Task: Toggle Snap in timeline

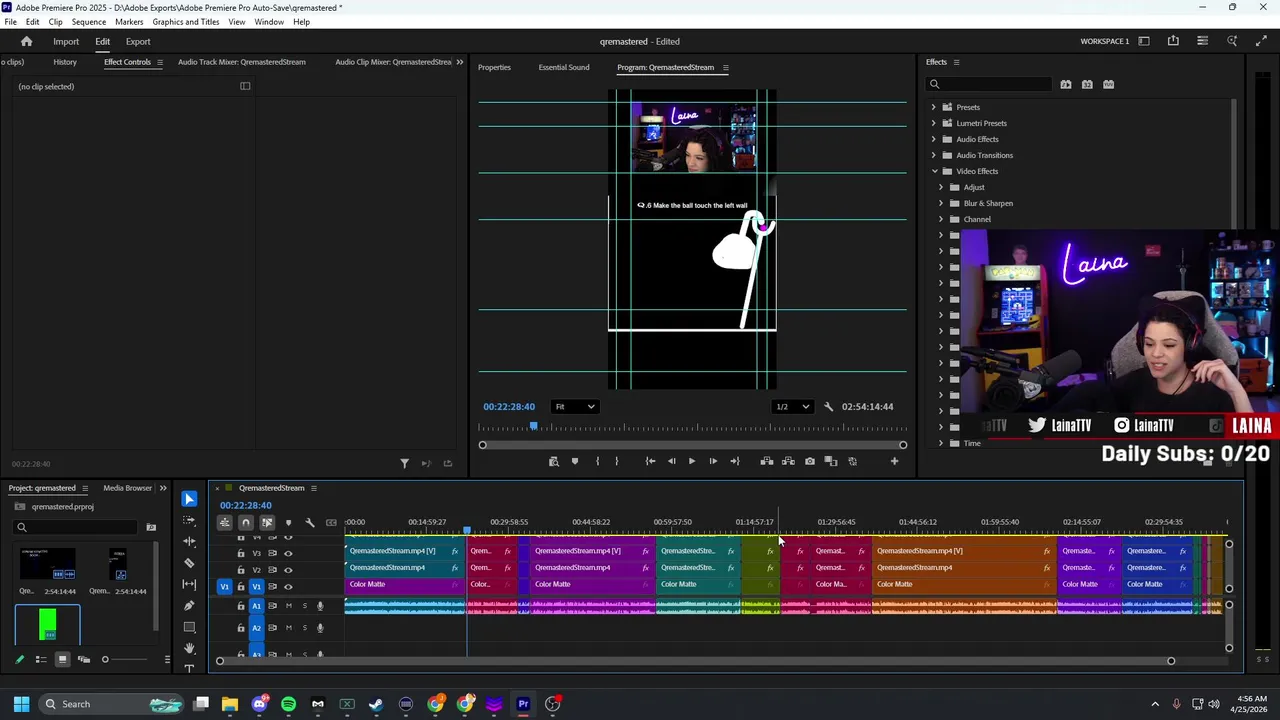Action: [246, 522]
